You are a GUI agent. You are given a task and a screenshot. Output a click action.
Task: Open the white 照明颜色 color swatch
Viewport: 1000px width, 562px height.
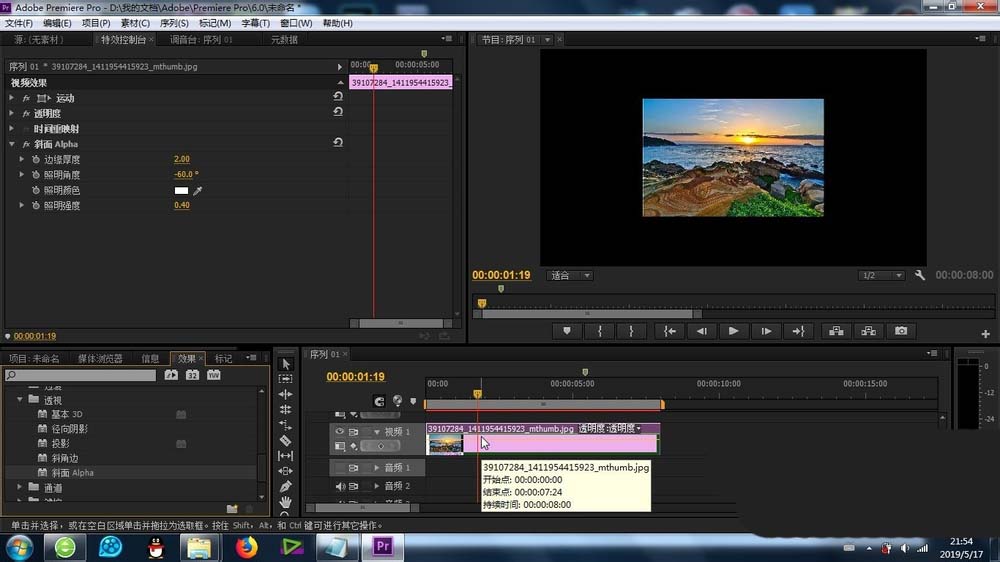pos(181,190)
